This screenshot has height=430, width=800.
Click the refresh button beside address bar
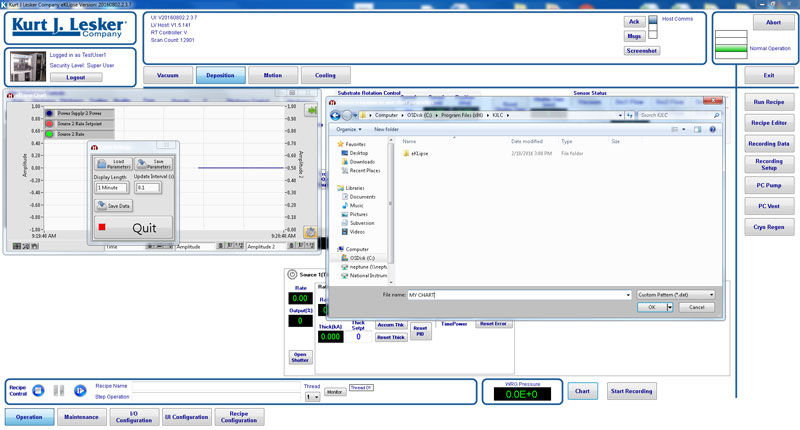point(630,115)
